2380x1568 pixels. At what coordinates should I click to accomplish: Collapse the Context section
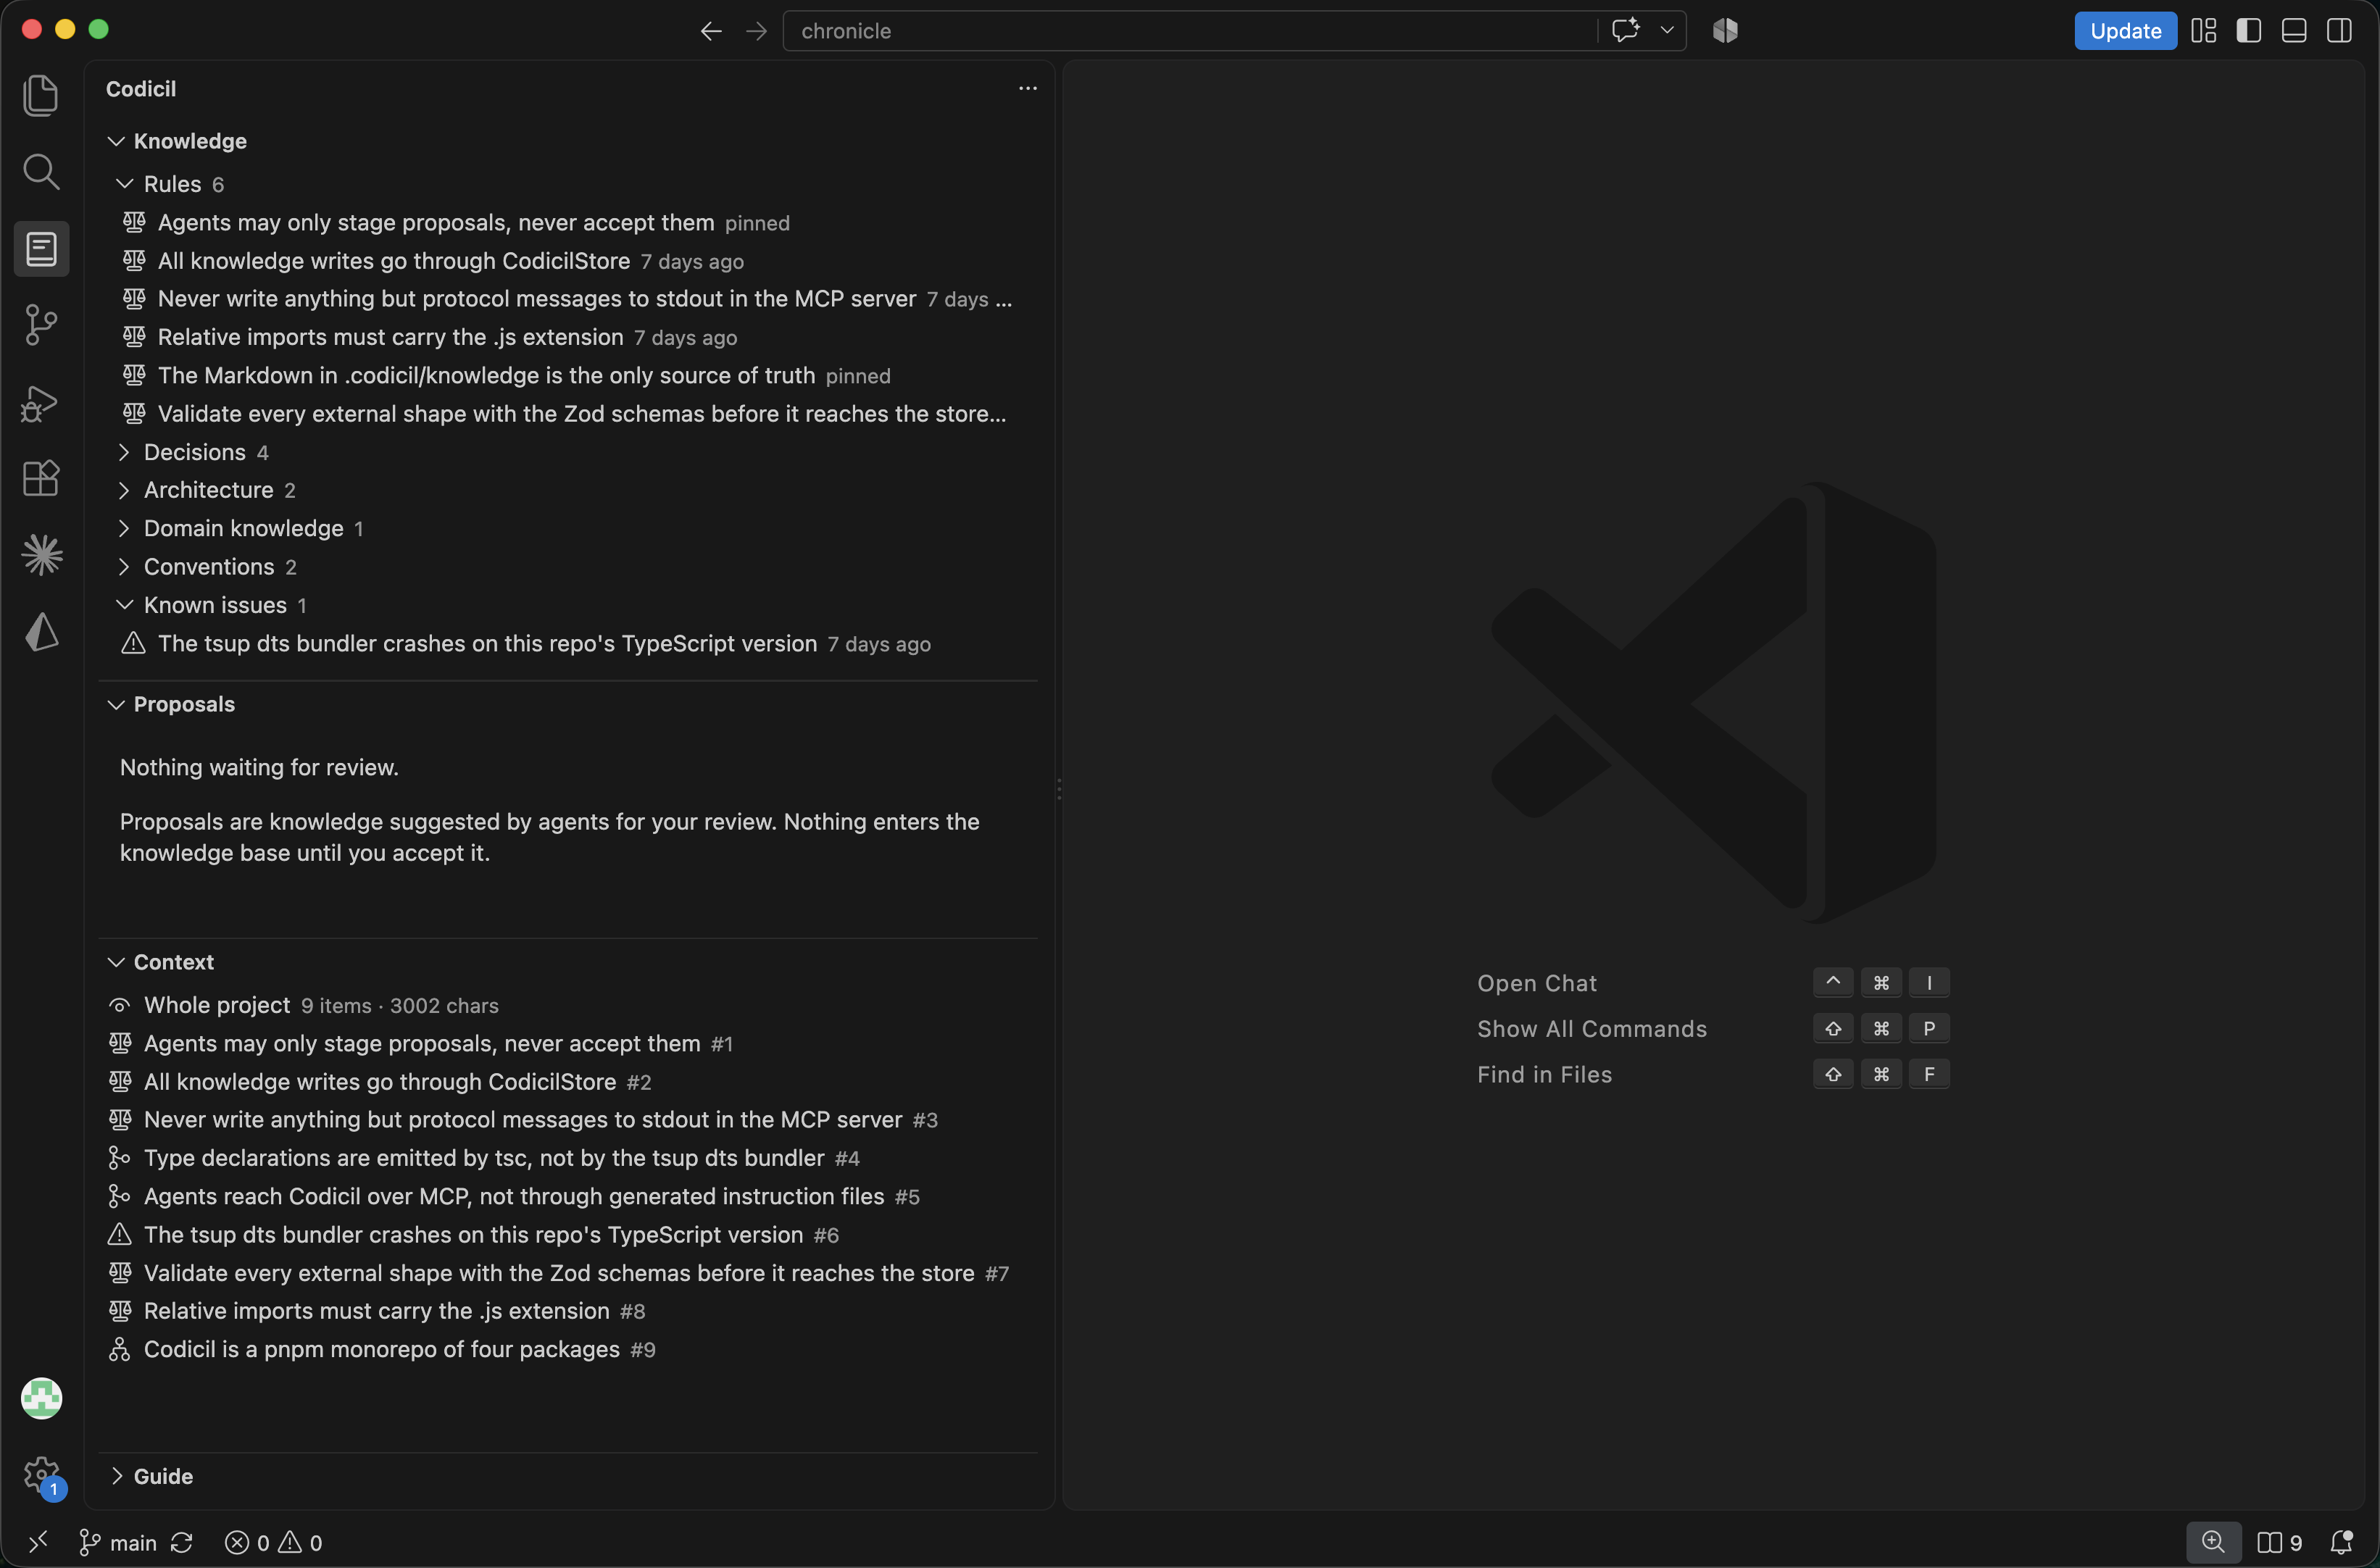pyautogui.click(x=116, y=962)
